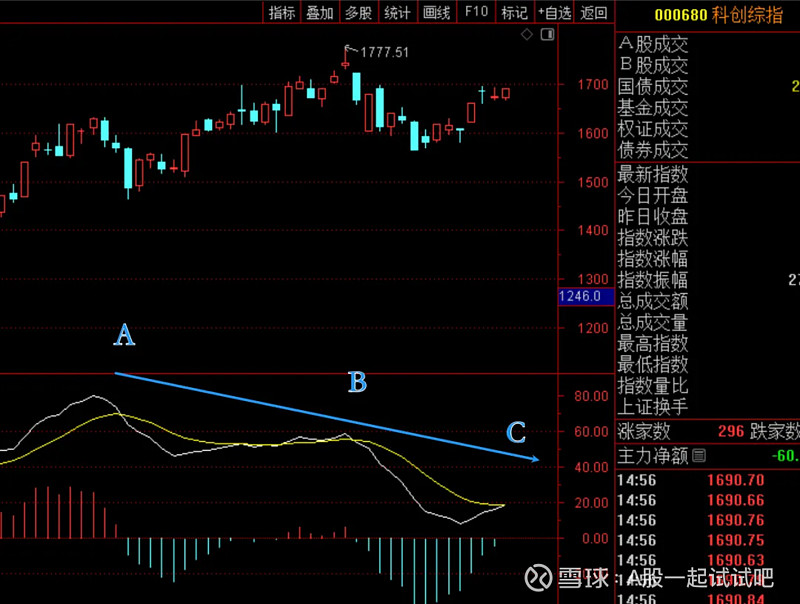Viewport: 800px width, 604px height.
Task: Select the 权证成交 row
Action: (x=707, y=129)
